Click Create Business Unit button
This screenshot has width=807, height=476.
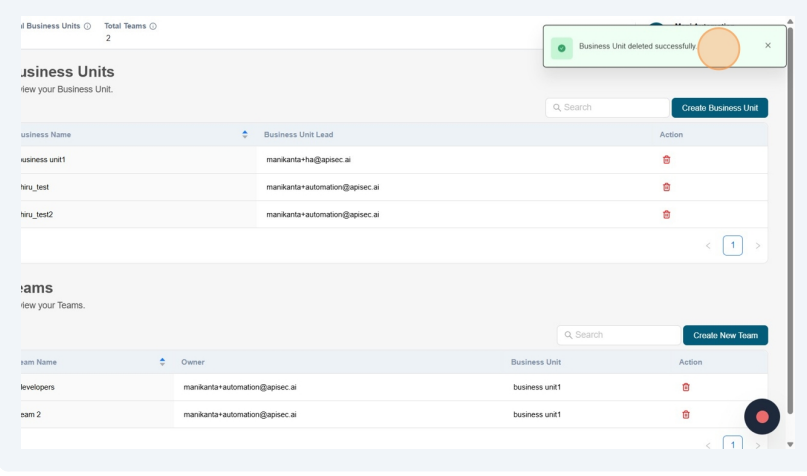click(719, 108)
